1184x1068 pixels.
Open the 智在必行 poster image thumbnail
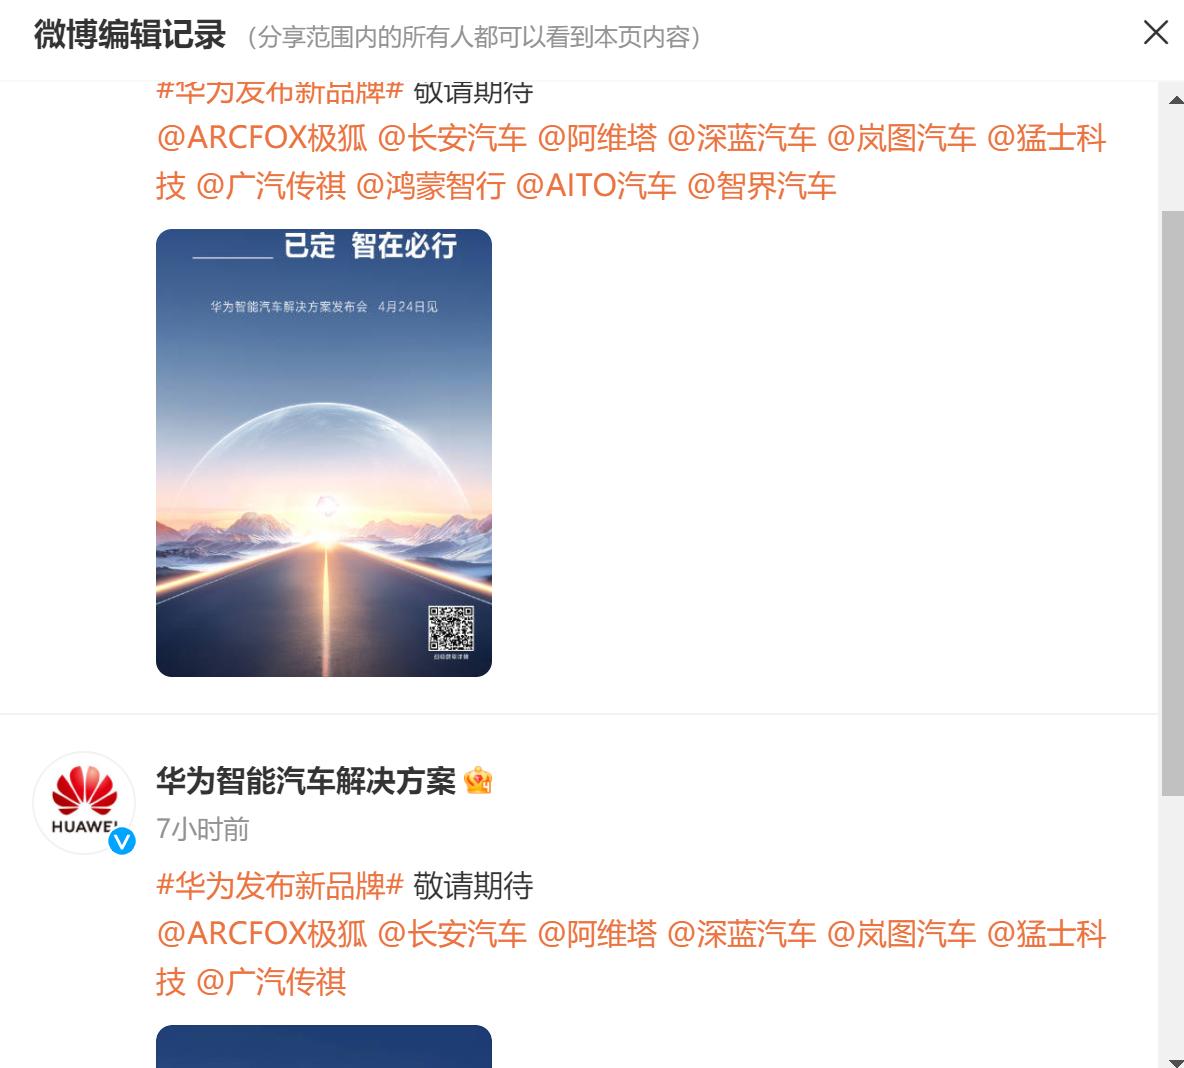click(x=324, y=452)
